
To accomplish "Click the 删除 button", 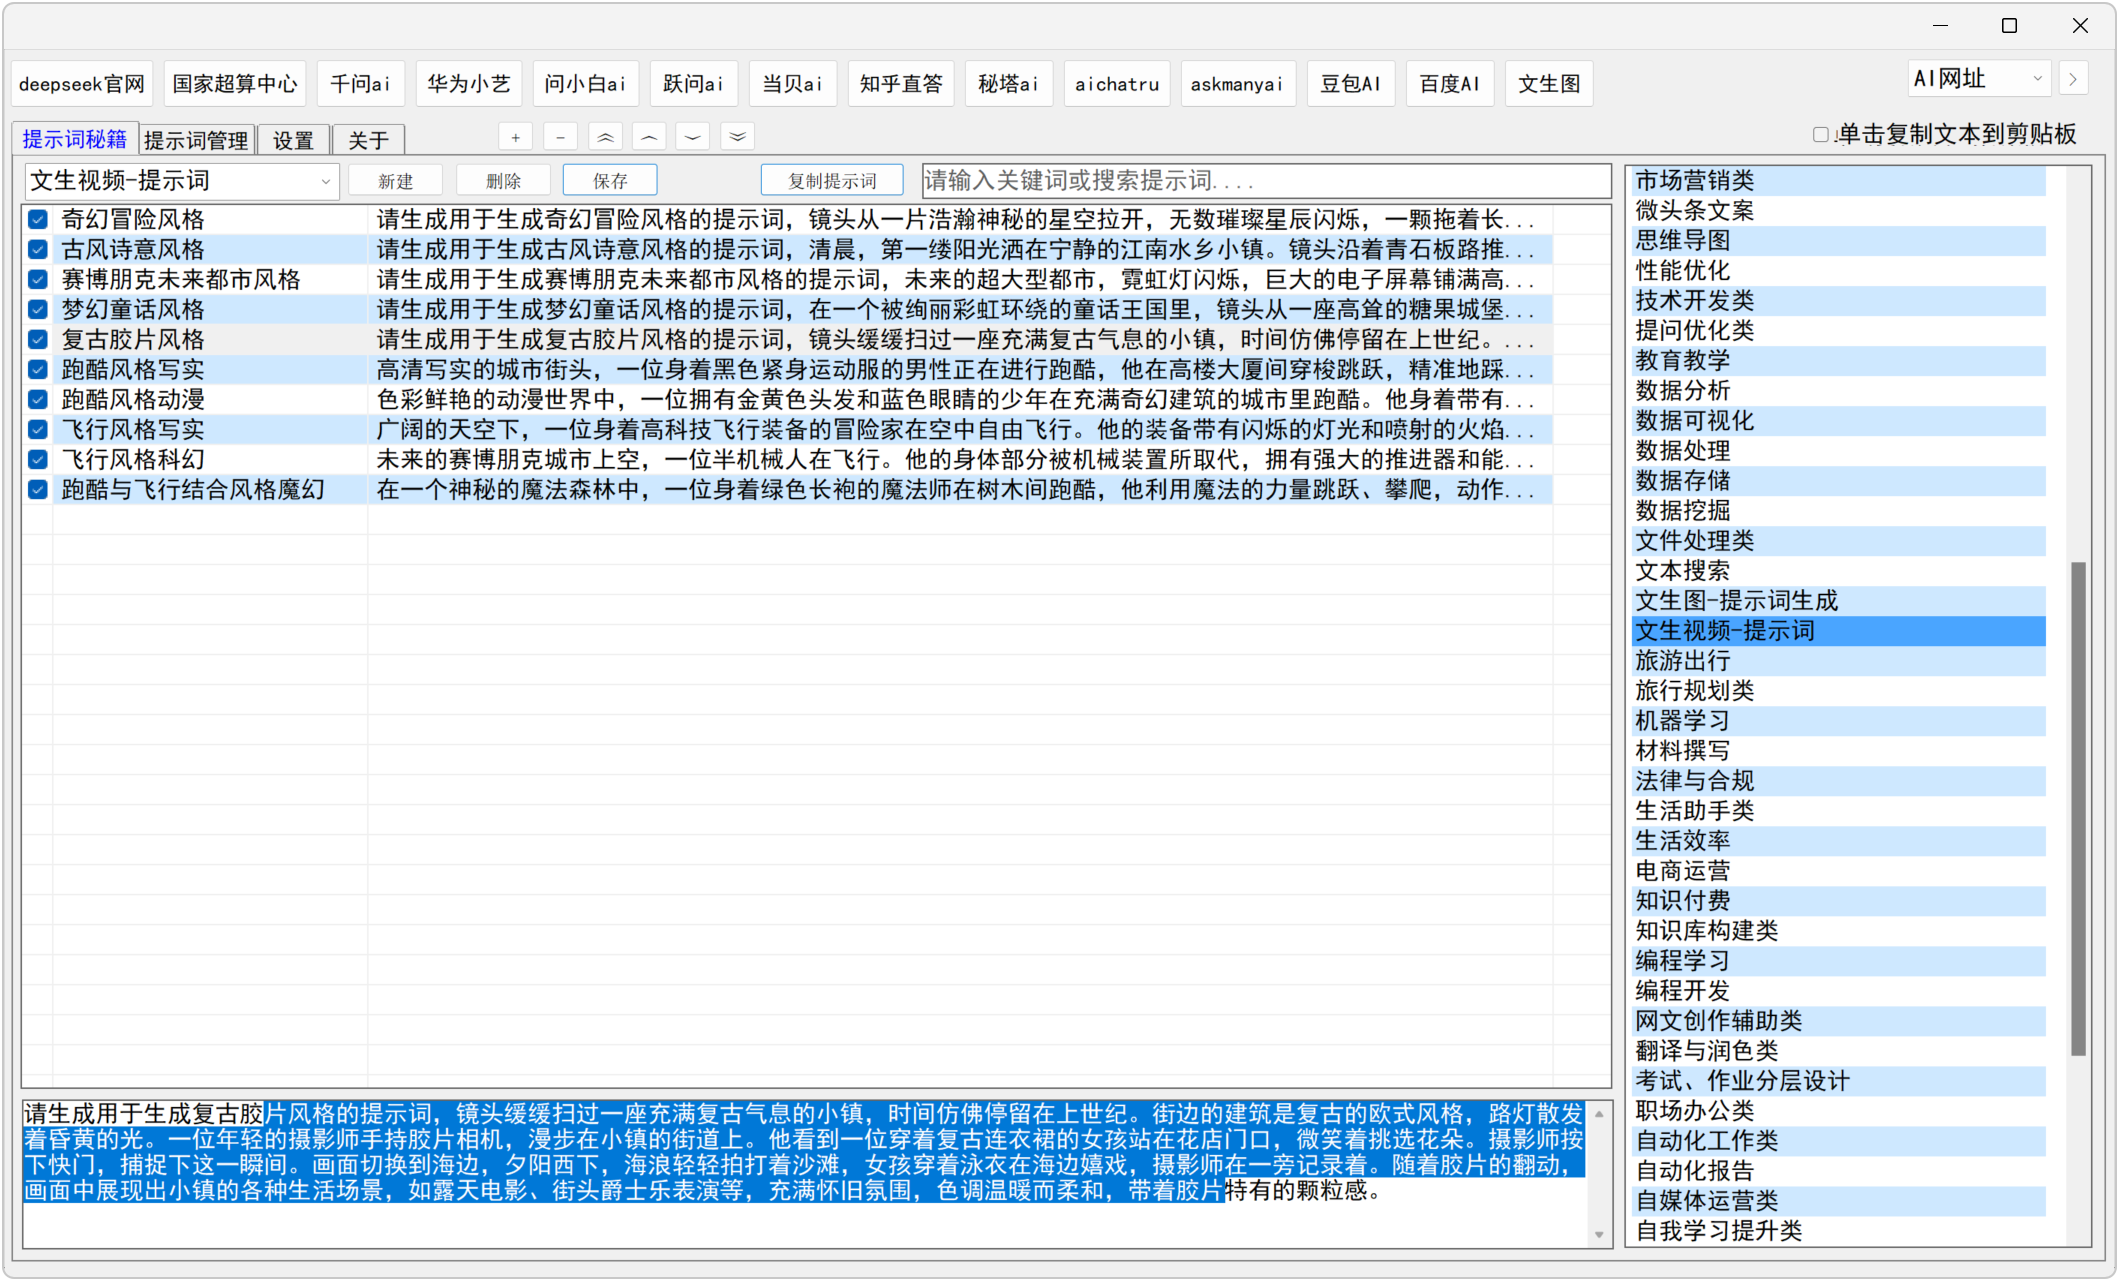I will click(x=503, y=181).
